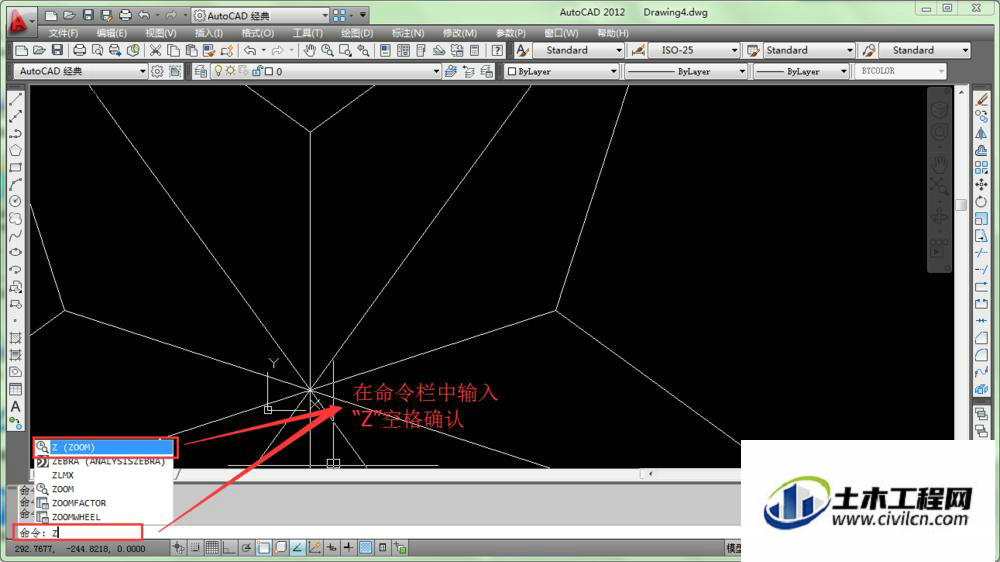Viewport: 1000px width, 562px height.
Task: Toggle Object Snap Tracking in status bar
Action: (x=297, y=547)
